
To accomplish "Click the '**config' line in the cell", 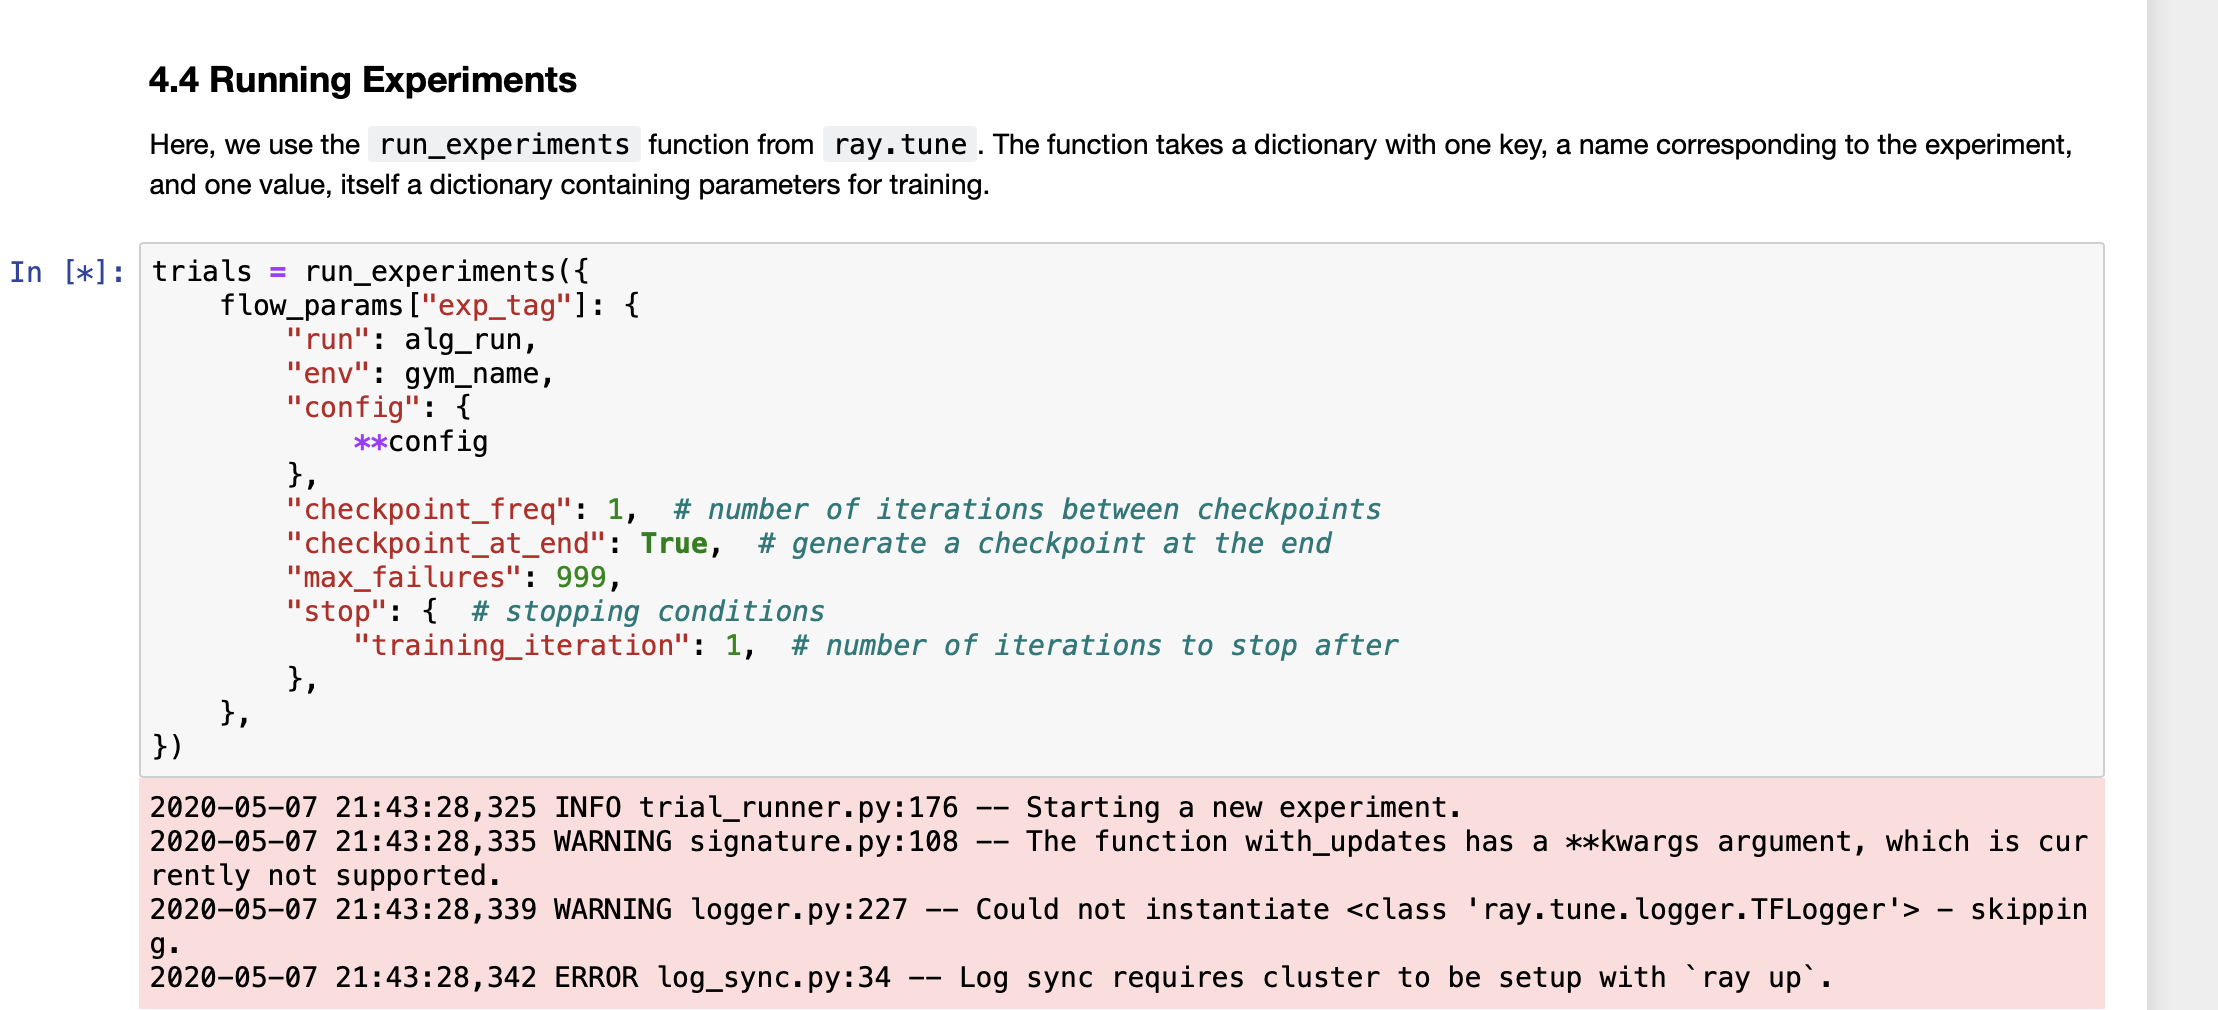I will click(x=421, y=442).
